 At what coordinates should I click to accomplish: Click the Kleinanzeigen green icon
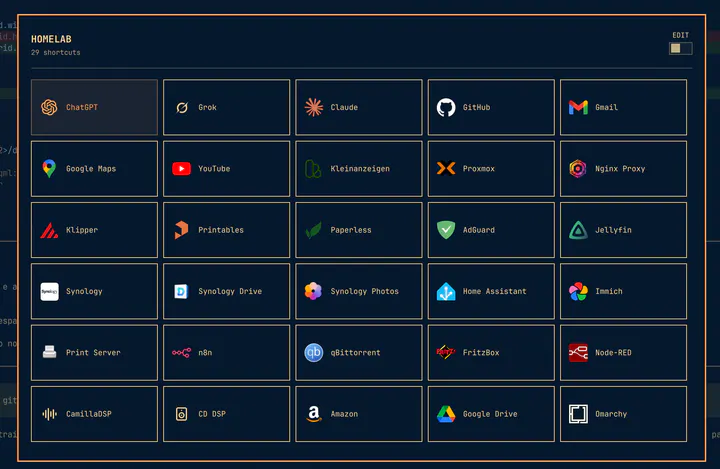[x=313, y=169]
